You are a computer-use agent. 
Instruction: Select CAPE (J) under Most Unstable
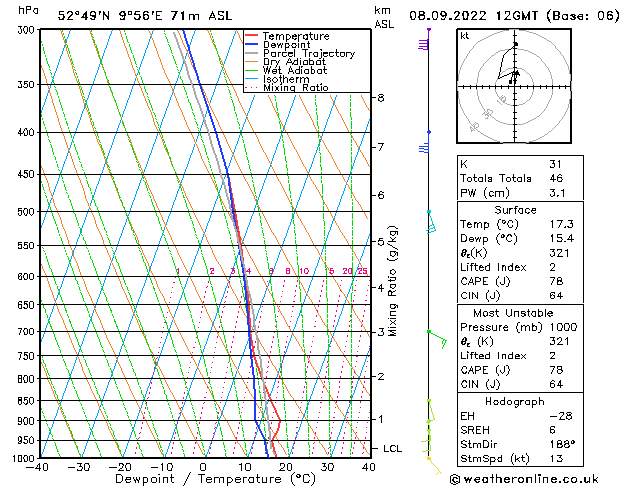pyautogui.click(x=485, y=370)
